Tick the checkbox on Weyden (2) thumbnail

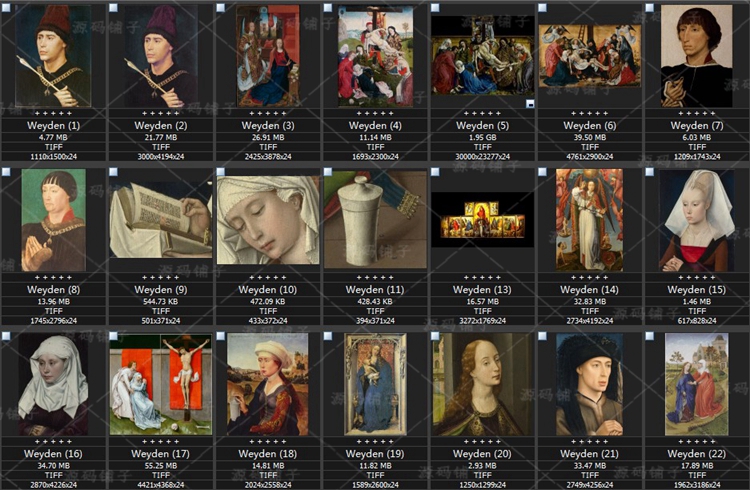tap(113, 7)
